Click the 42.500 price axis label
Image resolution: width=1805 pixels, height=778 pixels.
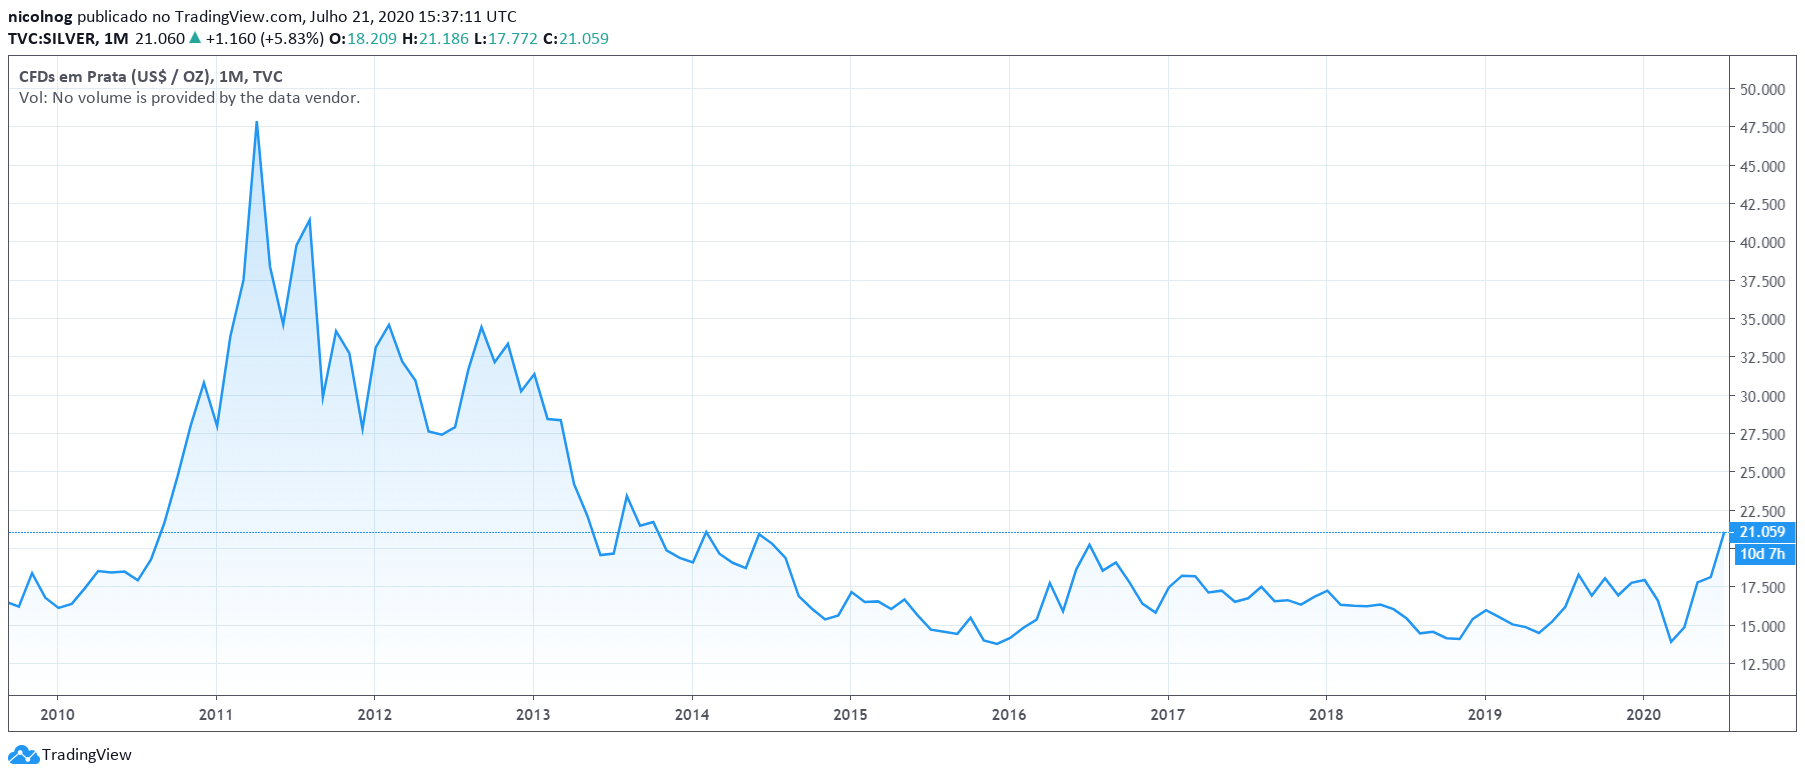click(1762, 204)
